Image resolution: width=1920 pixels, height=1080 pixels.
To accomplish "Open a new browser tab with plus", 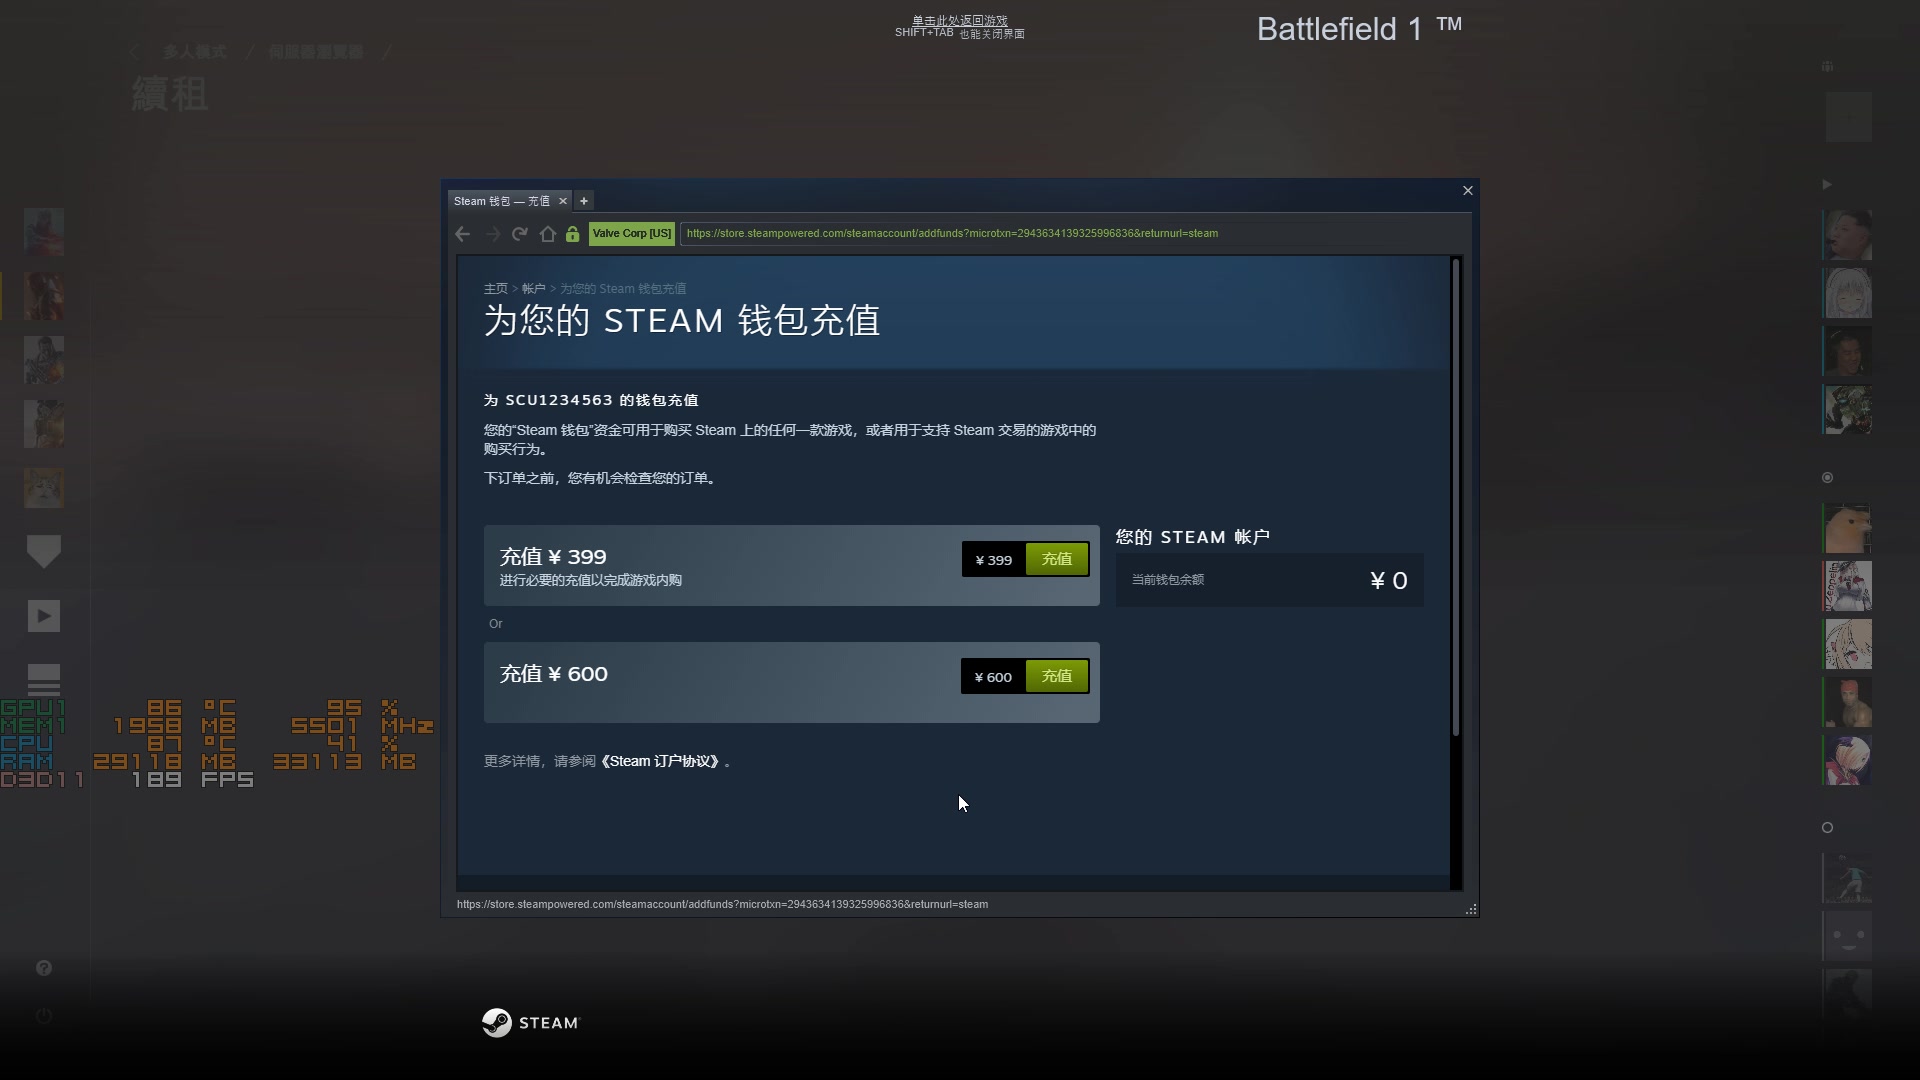I will coord(584,201).
